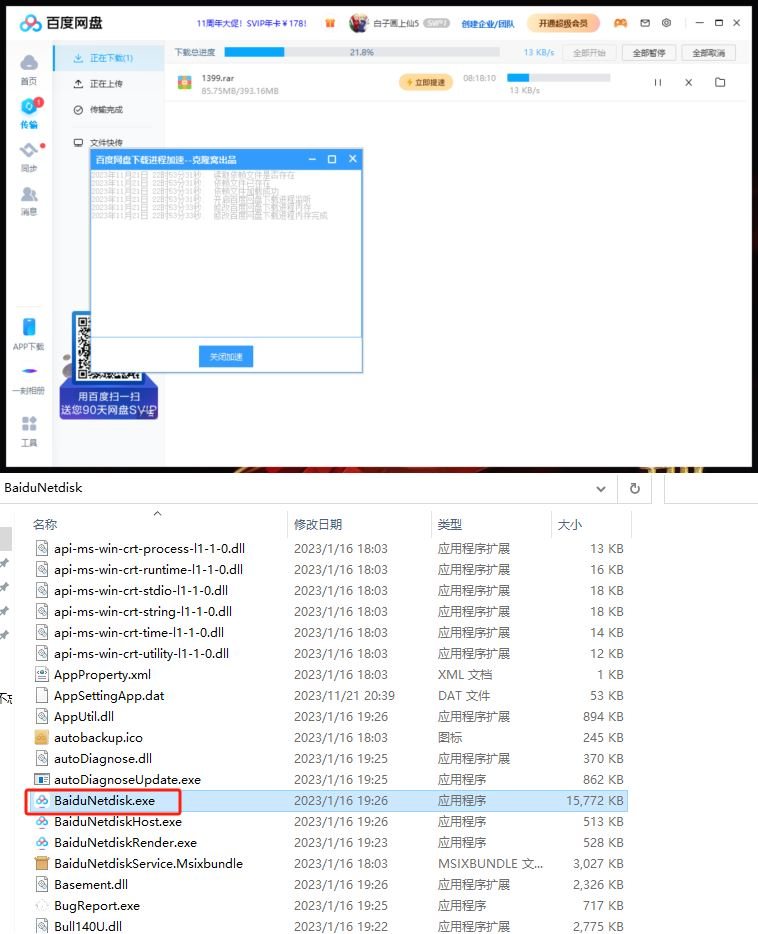
Task: Click the sort chevron above the 名称 column
Action: pyautogui.click(x=157, y=513)
